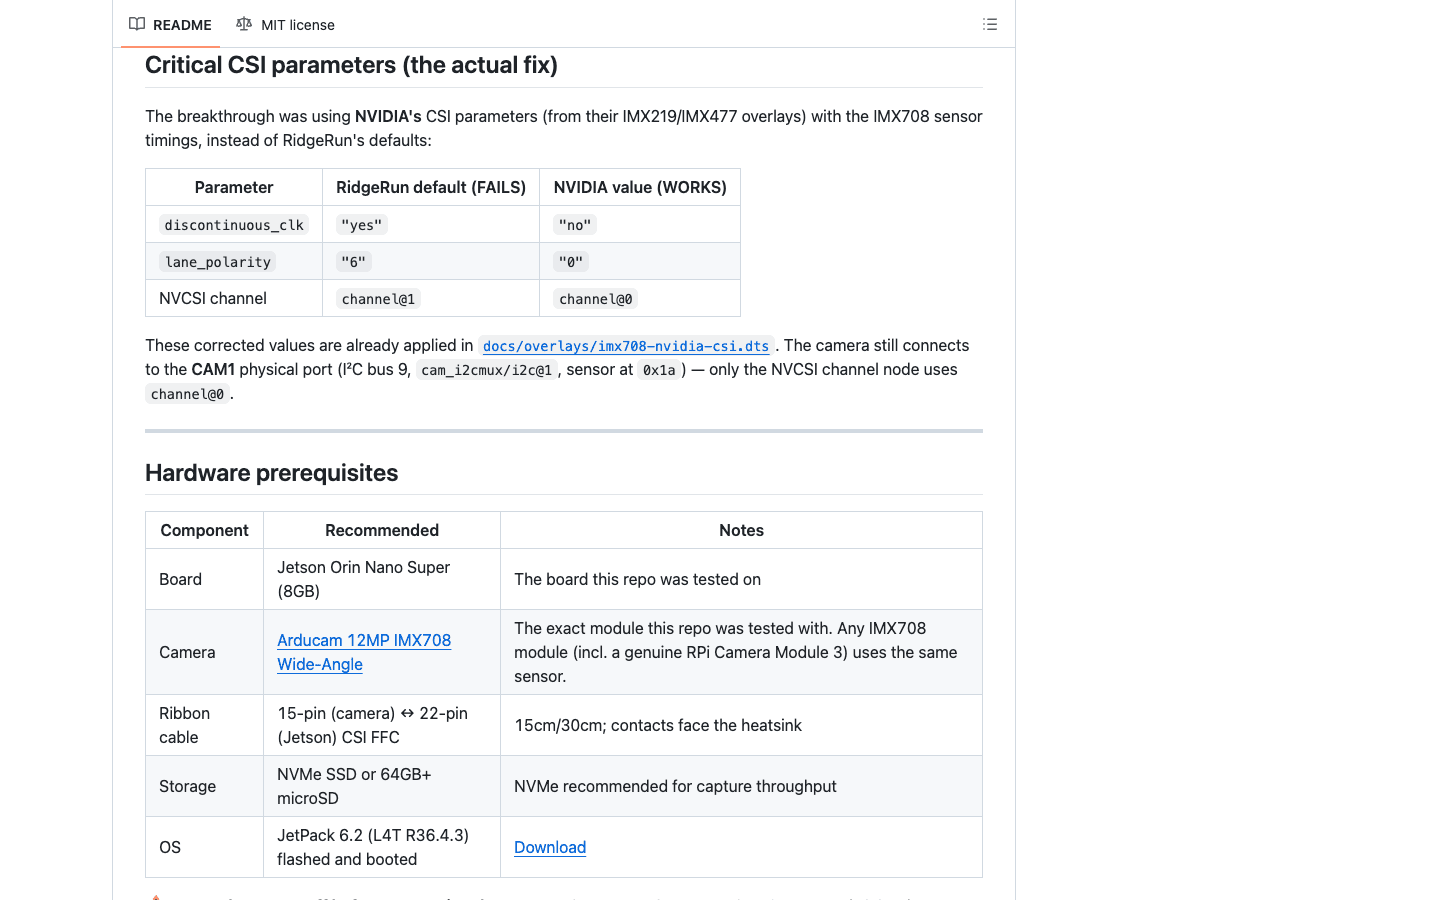Image resolution: width=1440 pixels, height=900 pixels.
Task: Click the scales icon beside MIT license
Action: click(x=244, y=24)
